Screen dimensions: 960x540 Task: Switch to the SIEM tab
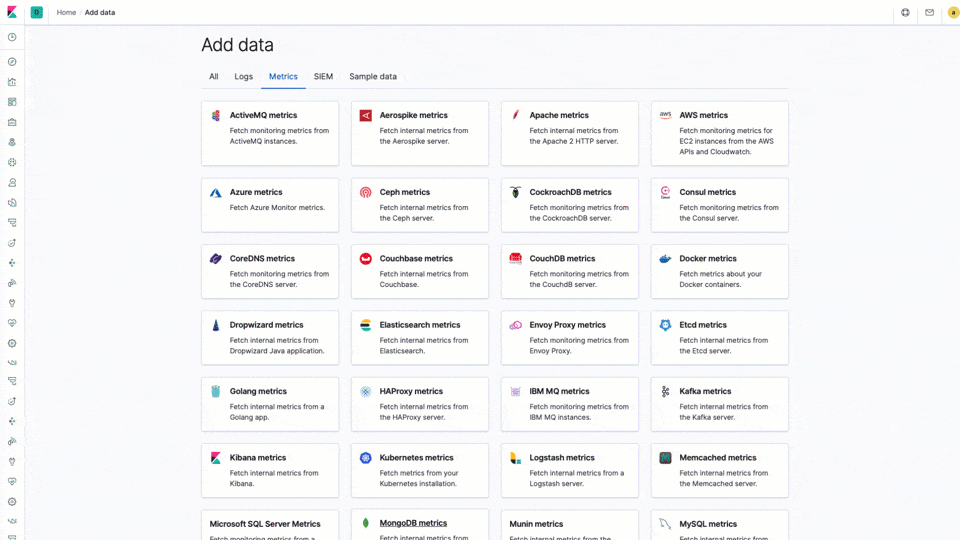click(323, 77)
